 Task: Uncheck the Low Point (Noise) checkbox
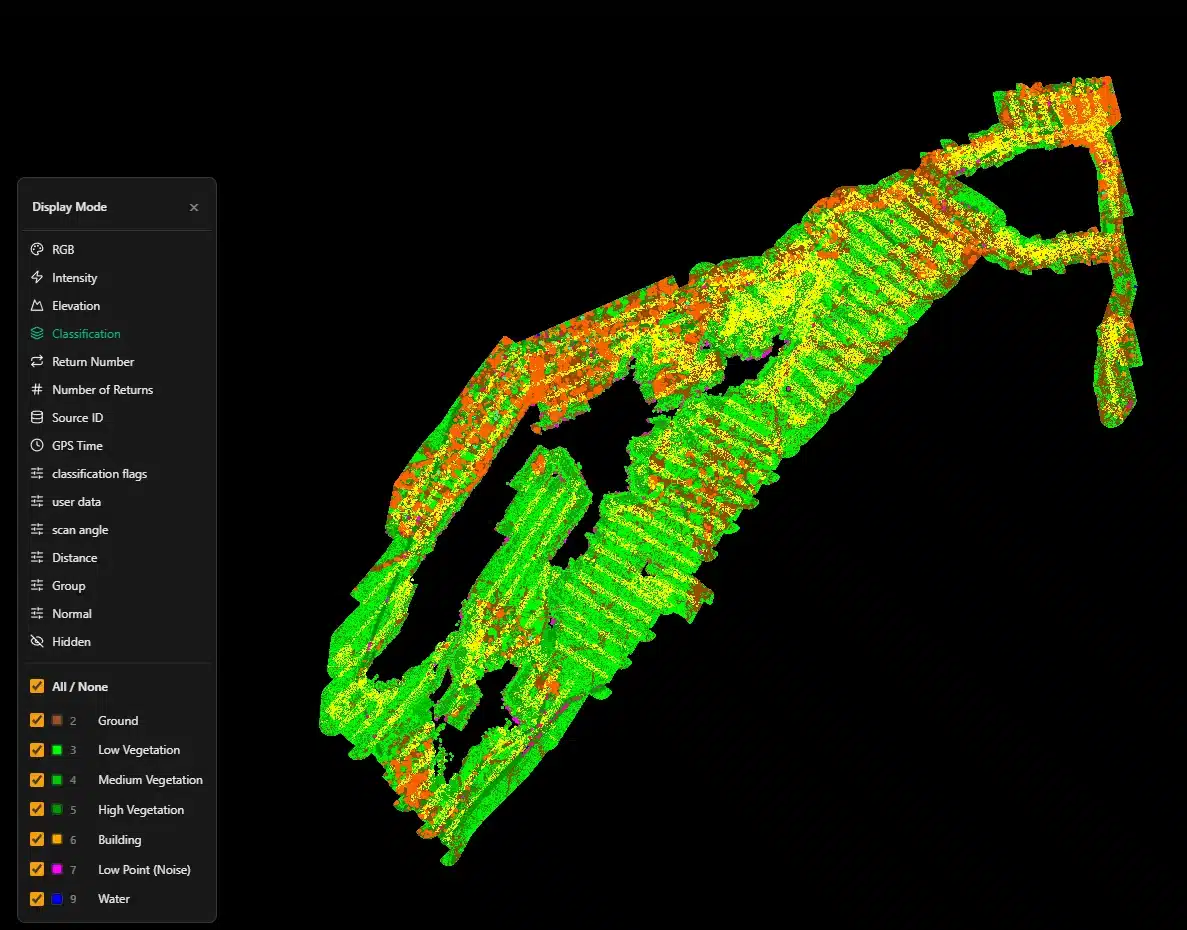click(36, 869)
